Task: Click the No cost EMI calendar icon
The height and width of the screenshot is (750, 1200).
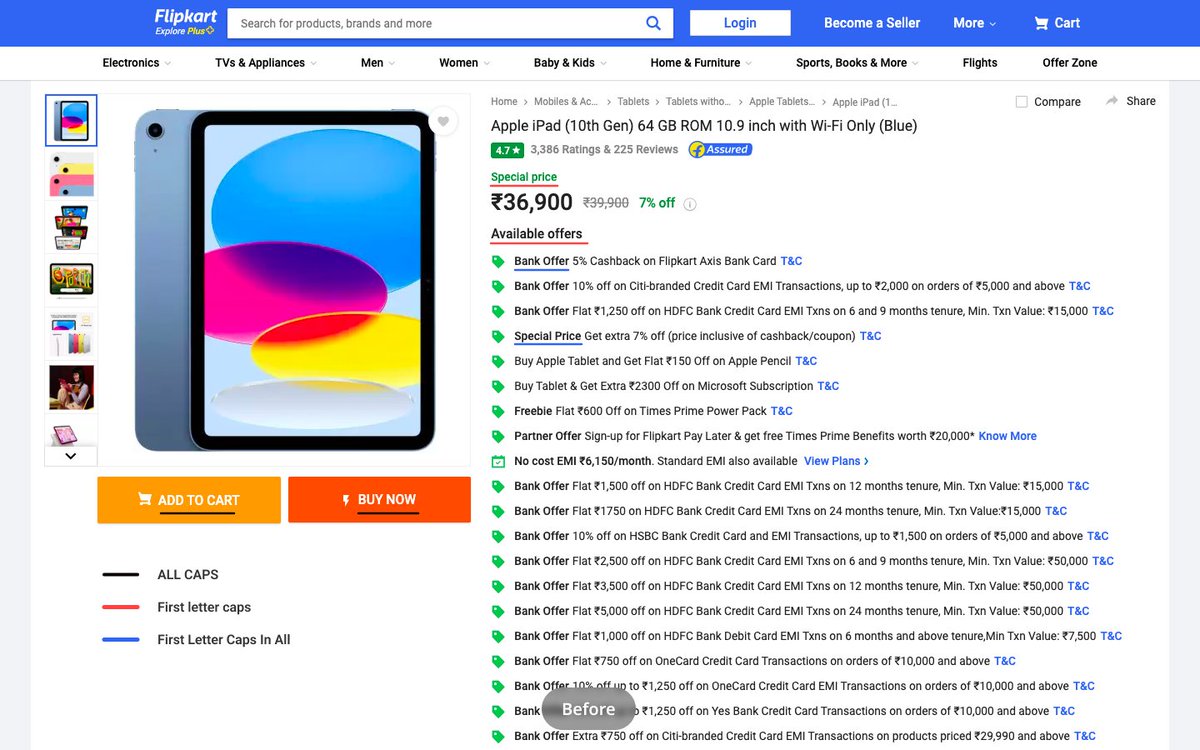Action: [x=498, y=461]
